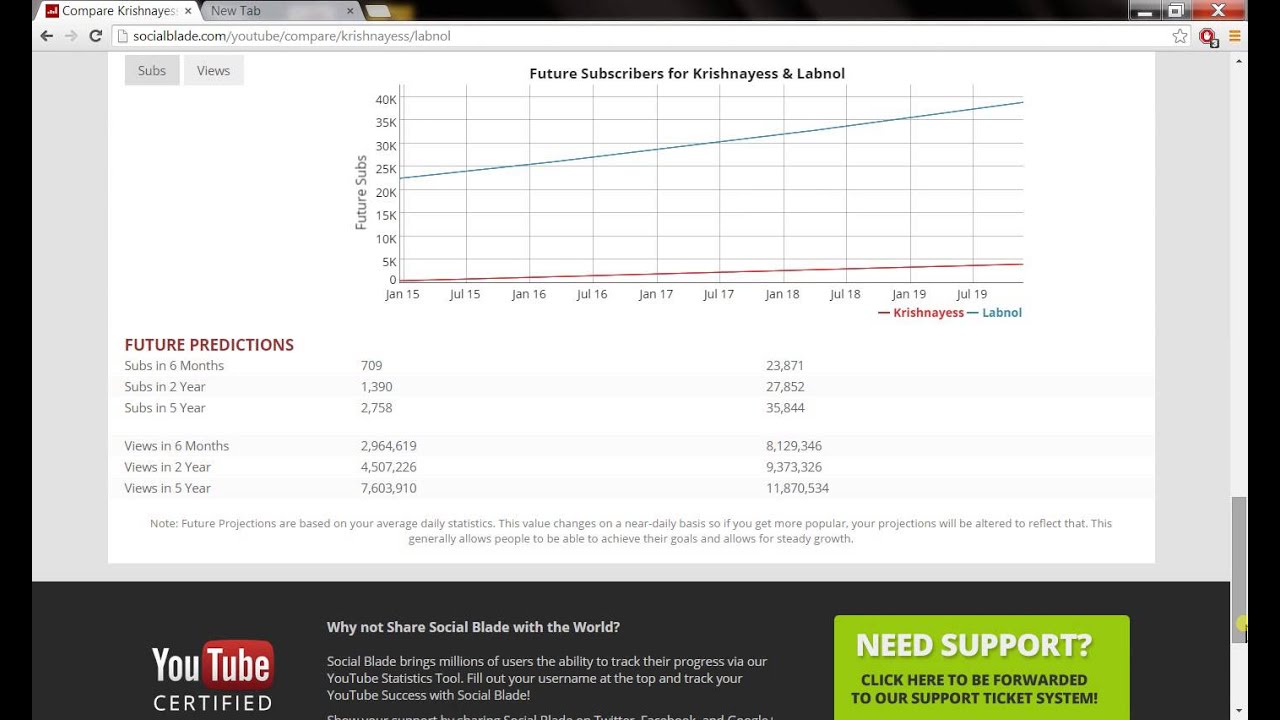Select the 'Subs in 6 Months' label

[x=174, y=366]
